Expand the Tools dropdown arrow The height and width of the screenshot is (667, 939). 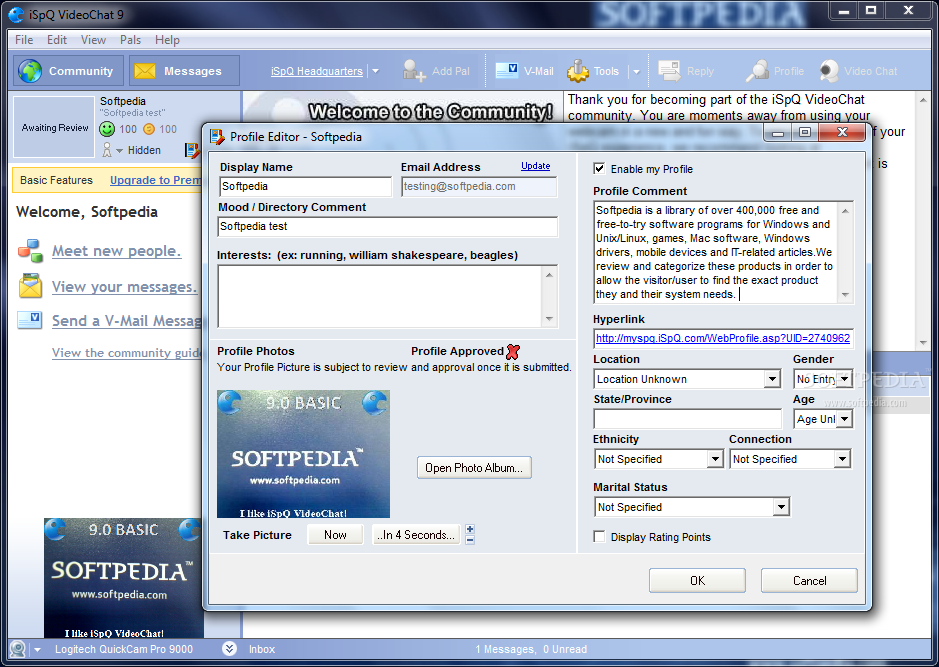point(636,71)
